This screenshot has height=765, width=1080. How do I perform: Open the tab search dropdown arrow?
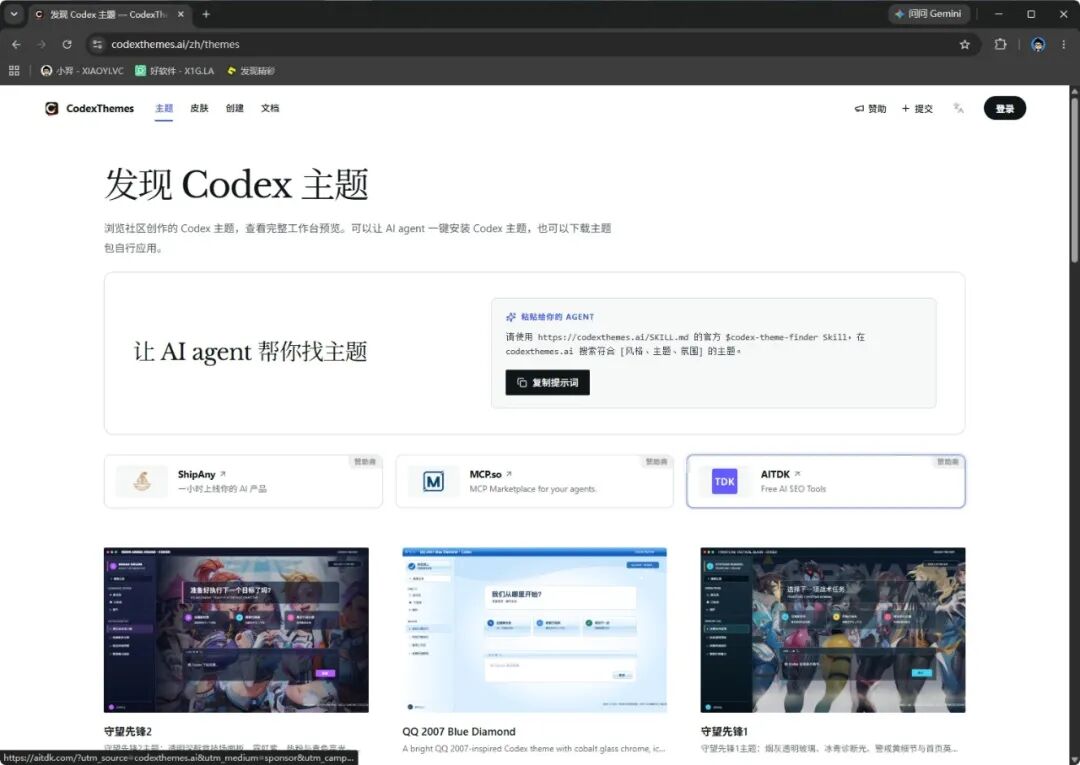coord(13,14)
